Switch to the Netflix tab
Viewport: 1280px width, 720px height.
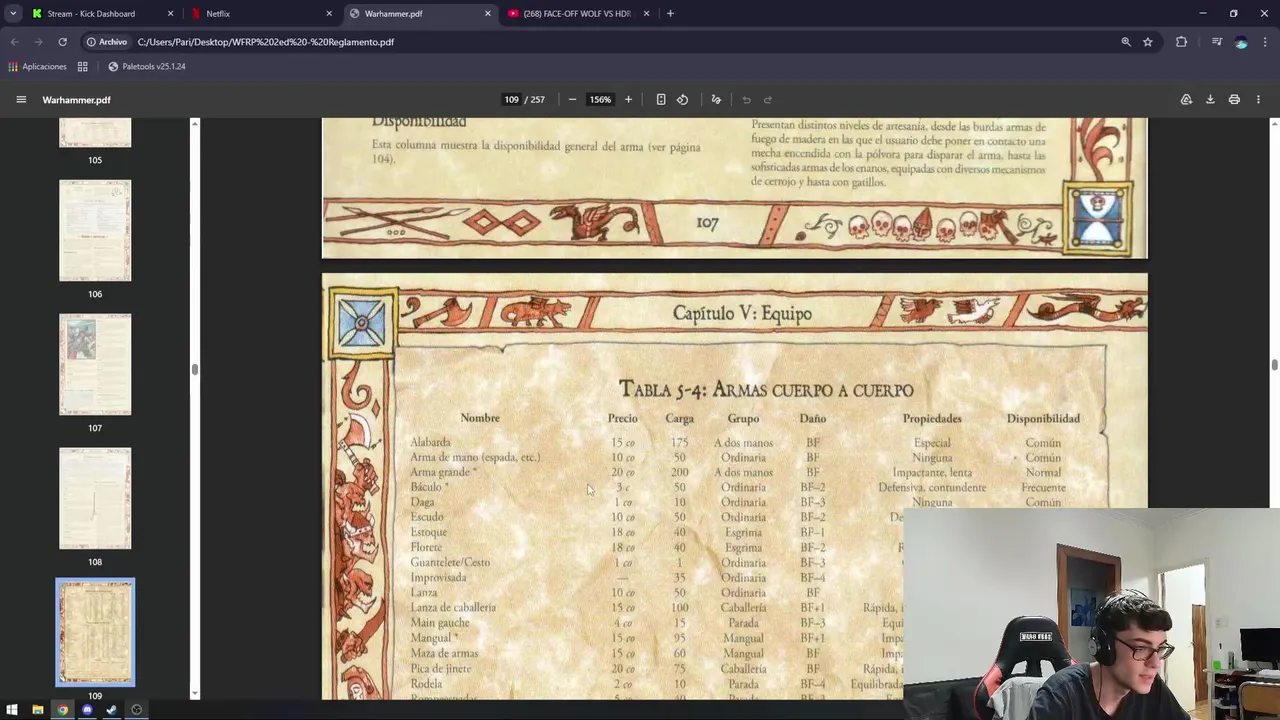pos(262,13)
